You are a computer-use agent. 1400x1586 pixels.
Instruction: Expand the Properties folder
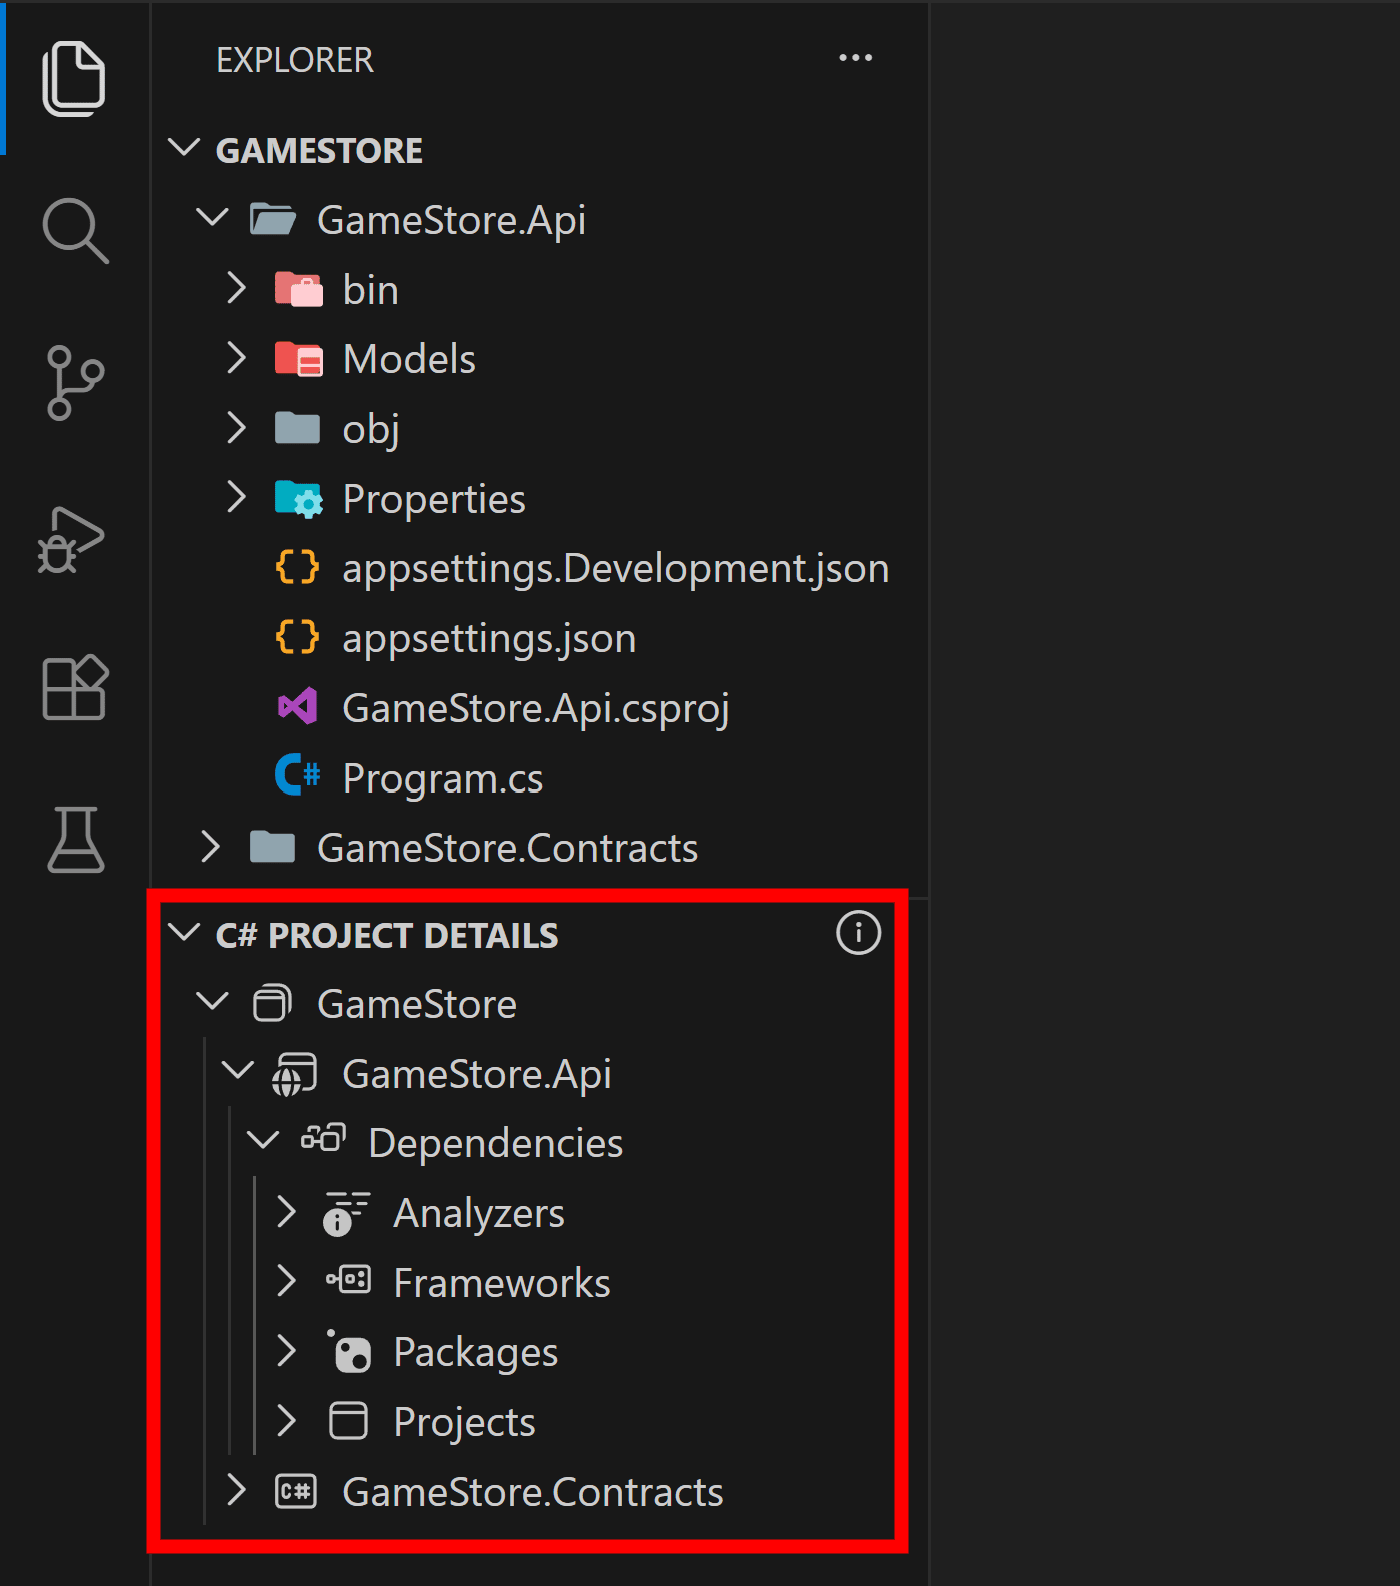coord(236,496)
